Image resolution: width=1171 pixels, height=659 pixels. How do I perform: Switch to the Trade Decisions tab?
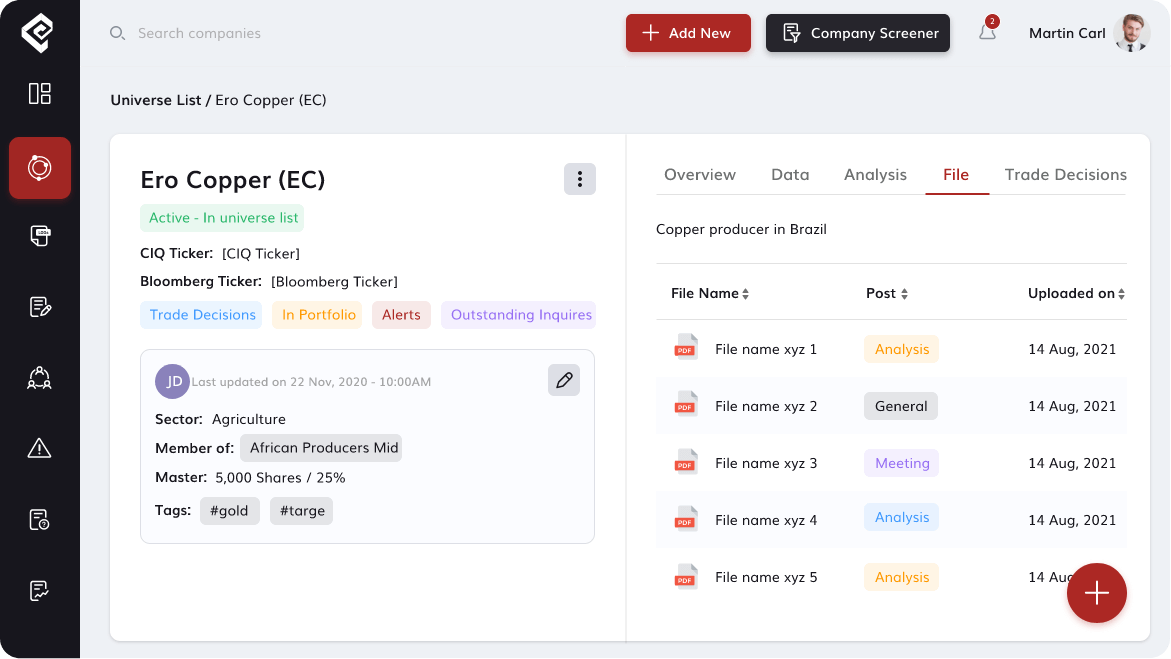point(1066,175)
